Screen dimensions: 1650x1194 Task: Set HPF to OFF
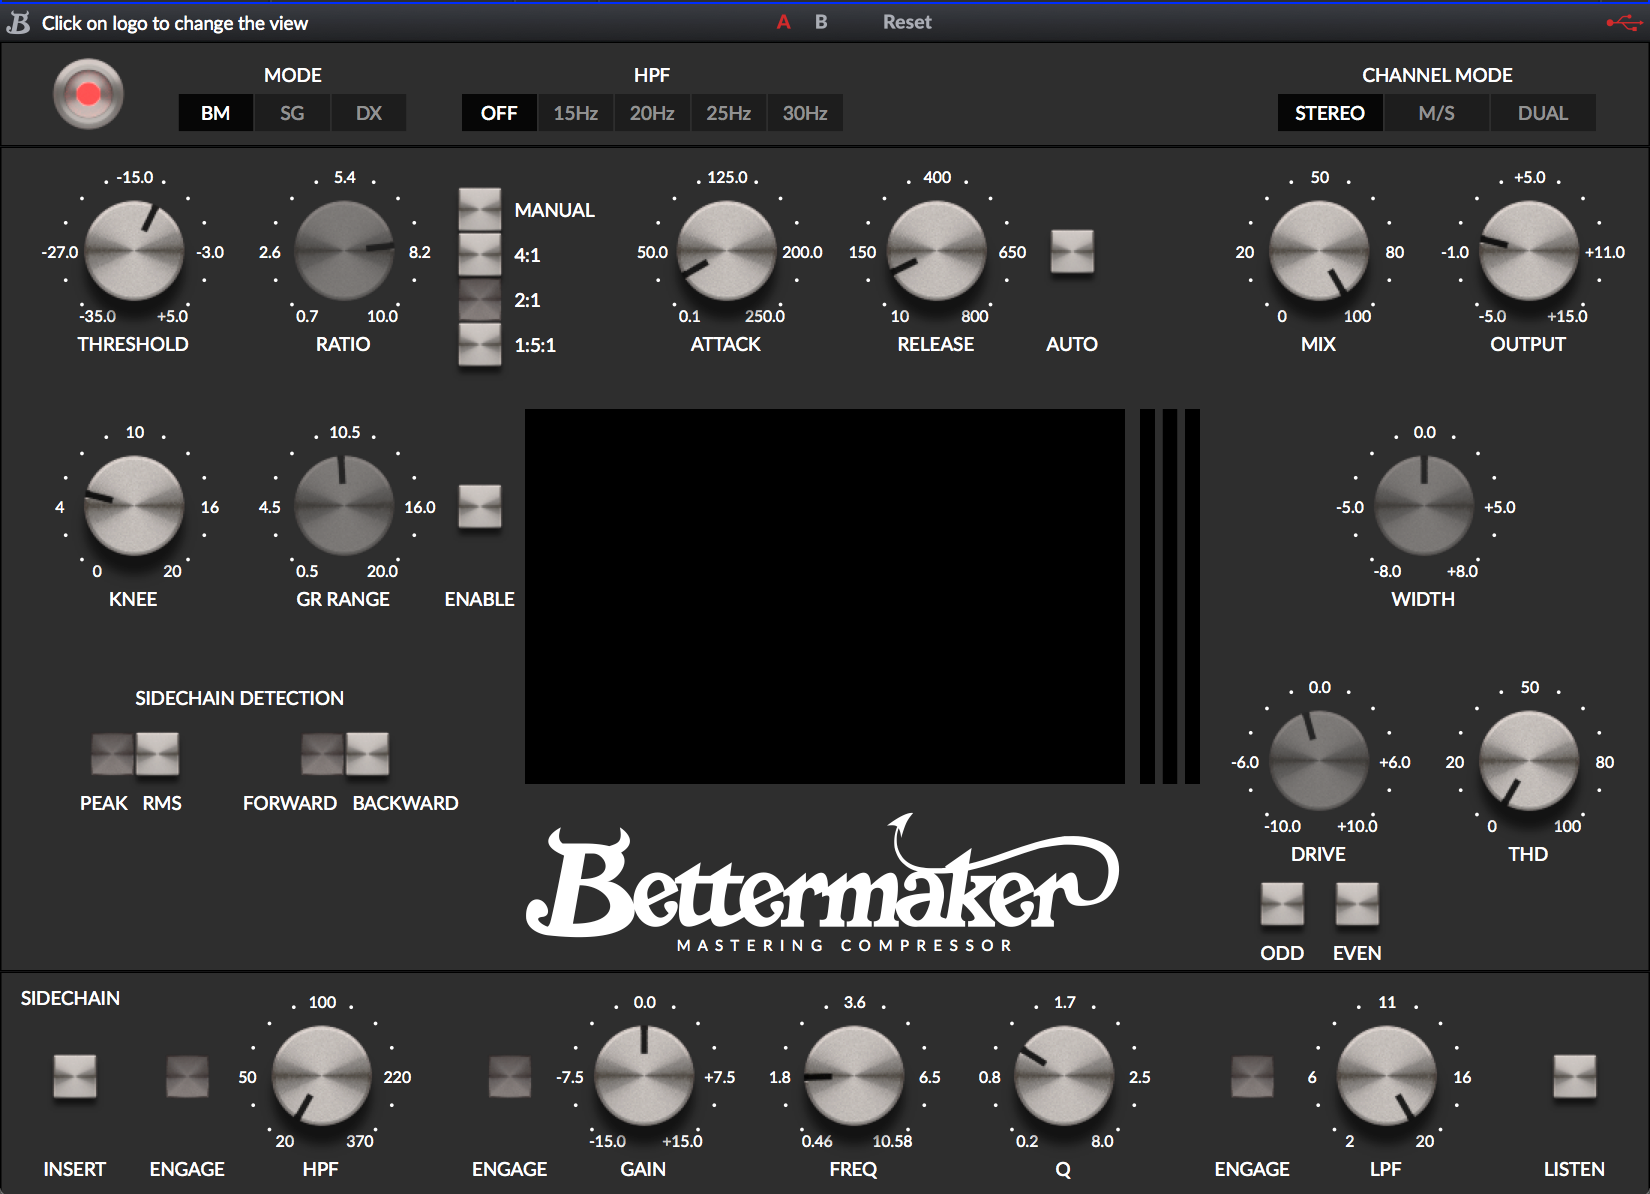click(x=499, y=113)
